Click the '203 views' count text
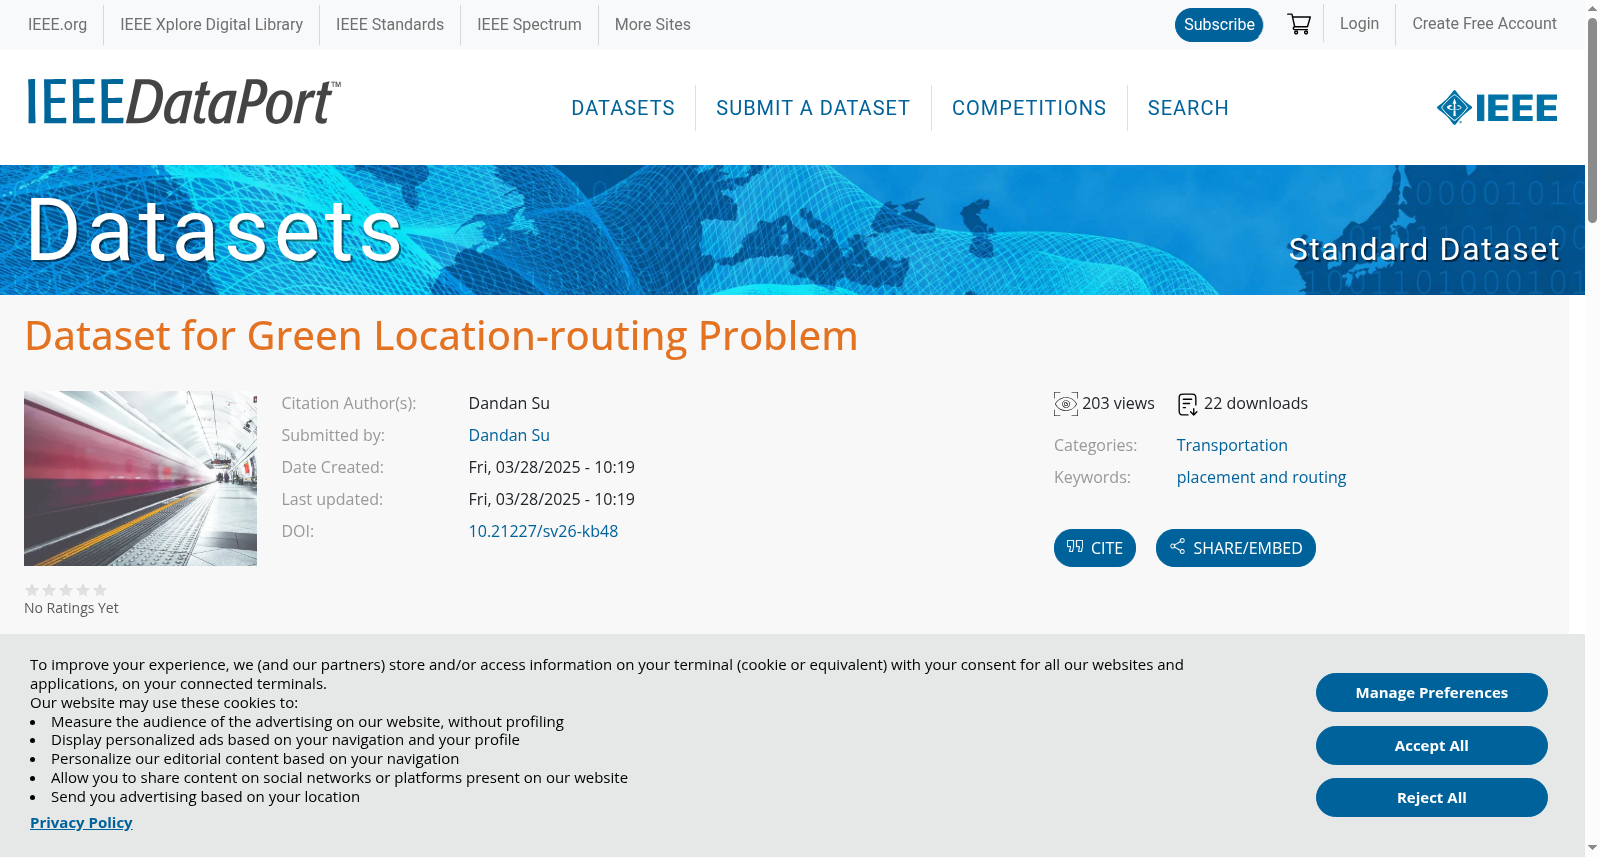 pos(1118,403)
